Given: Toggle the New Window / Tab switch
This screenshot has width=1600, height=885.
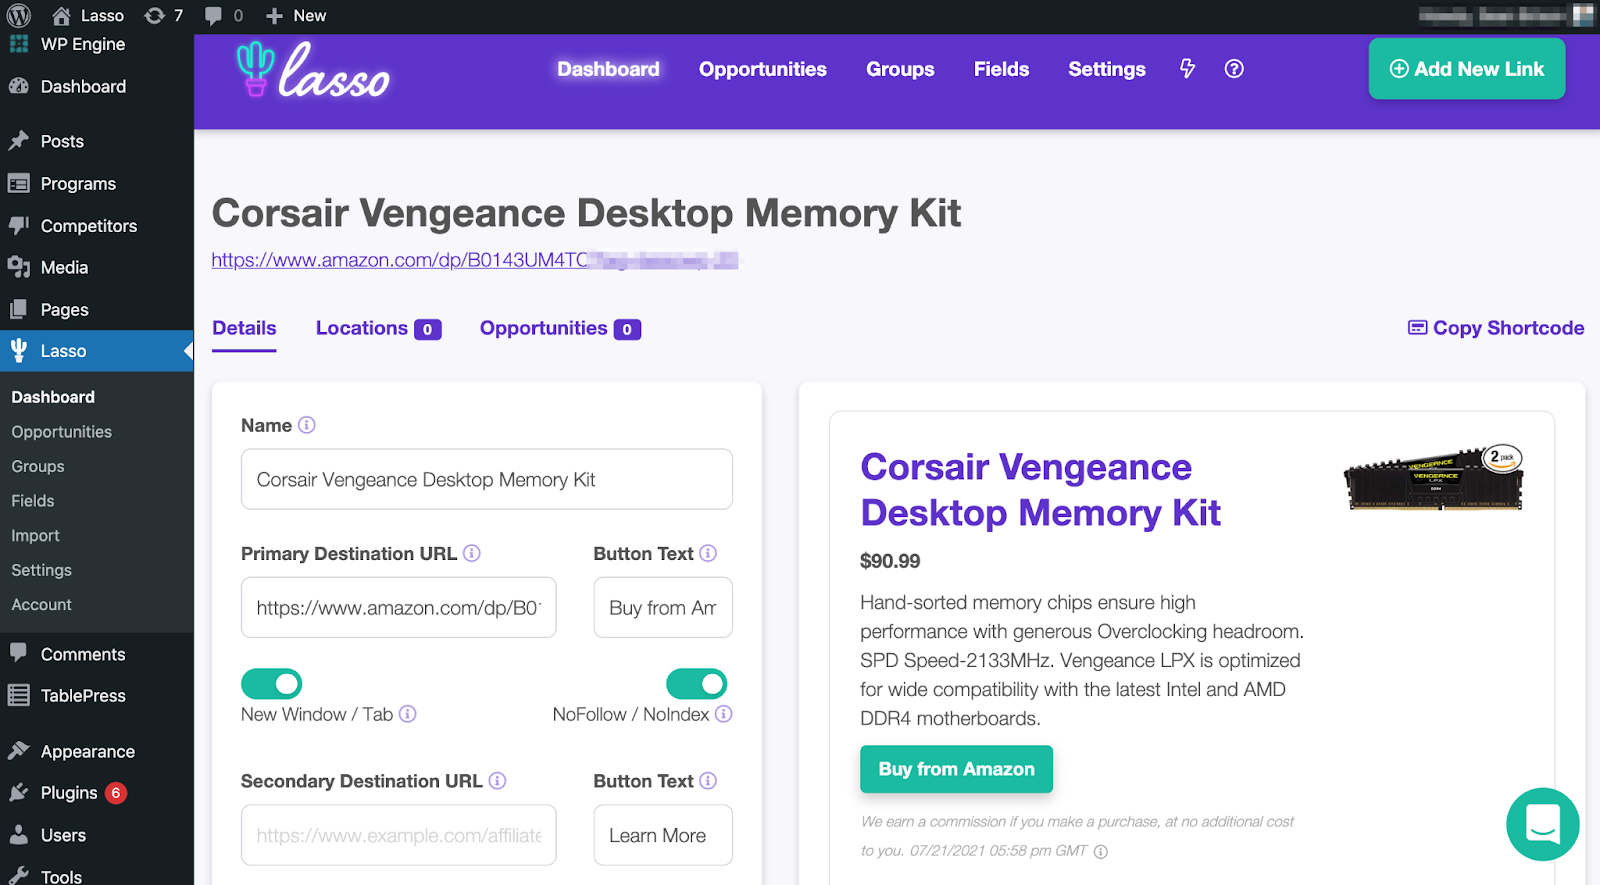Looking at the screenshot, I should (x=271, y=684).
